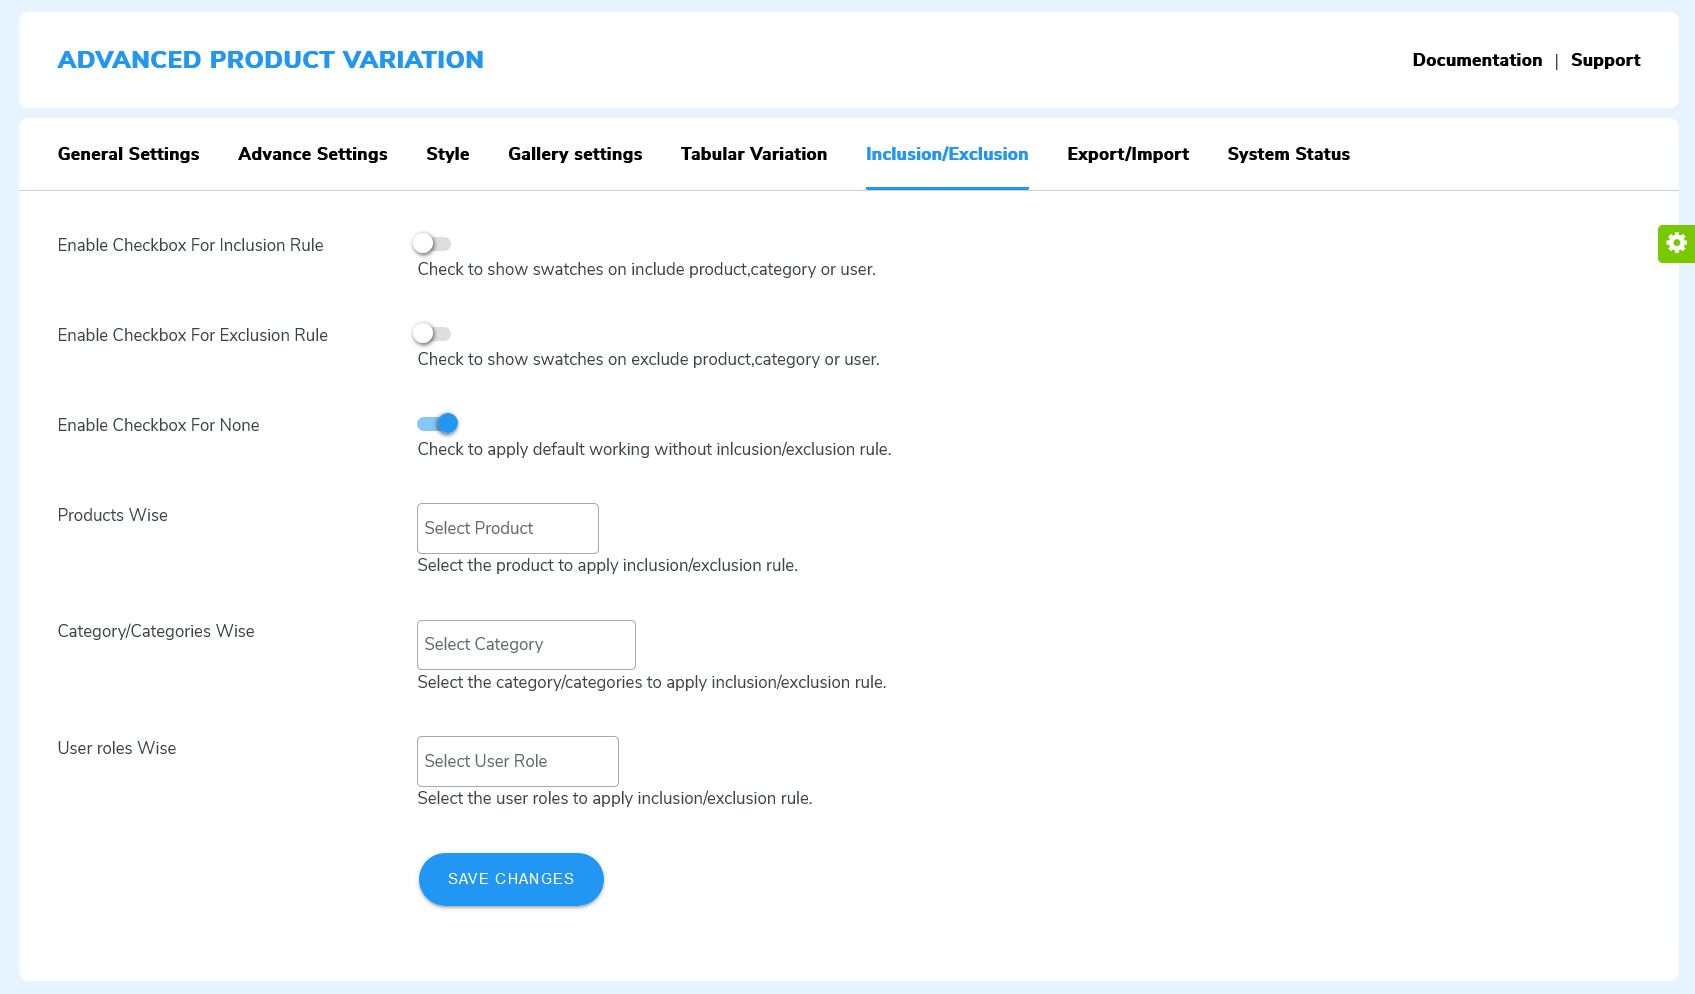Click 'Check to apply default working' description

click(655, 449)
